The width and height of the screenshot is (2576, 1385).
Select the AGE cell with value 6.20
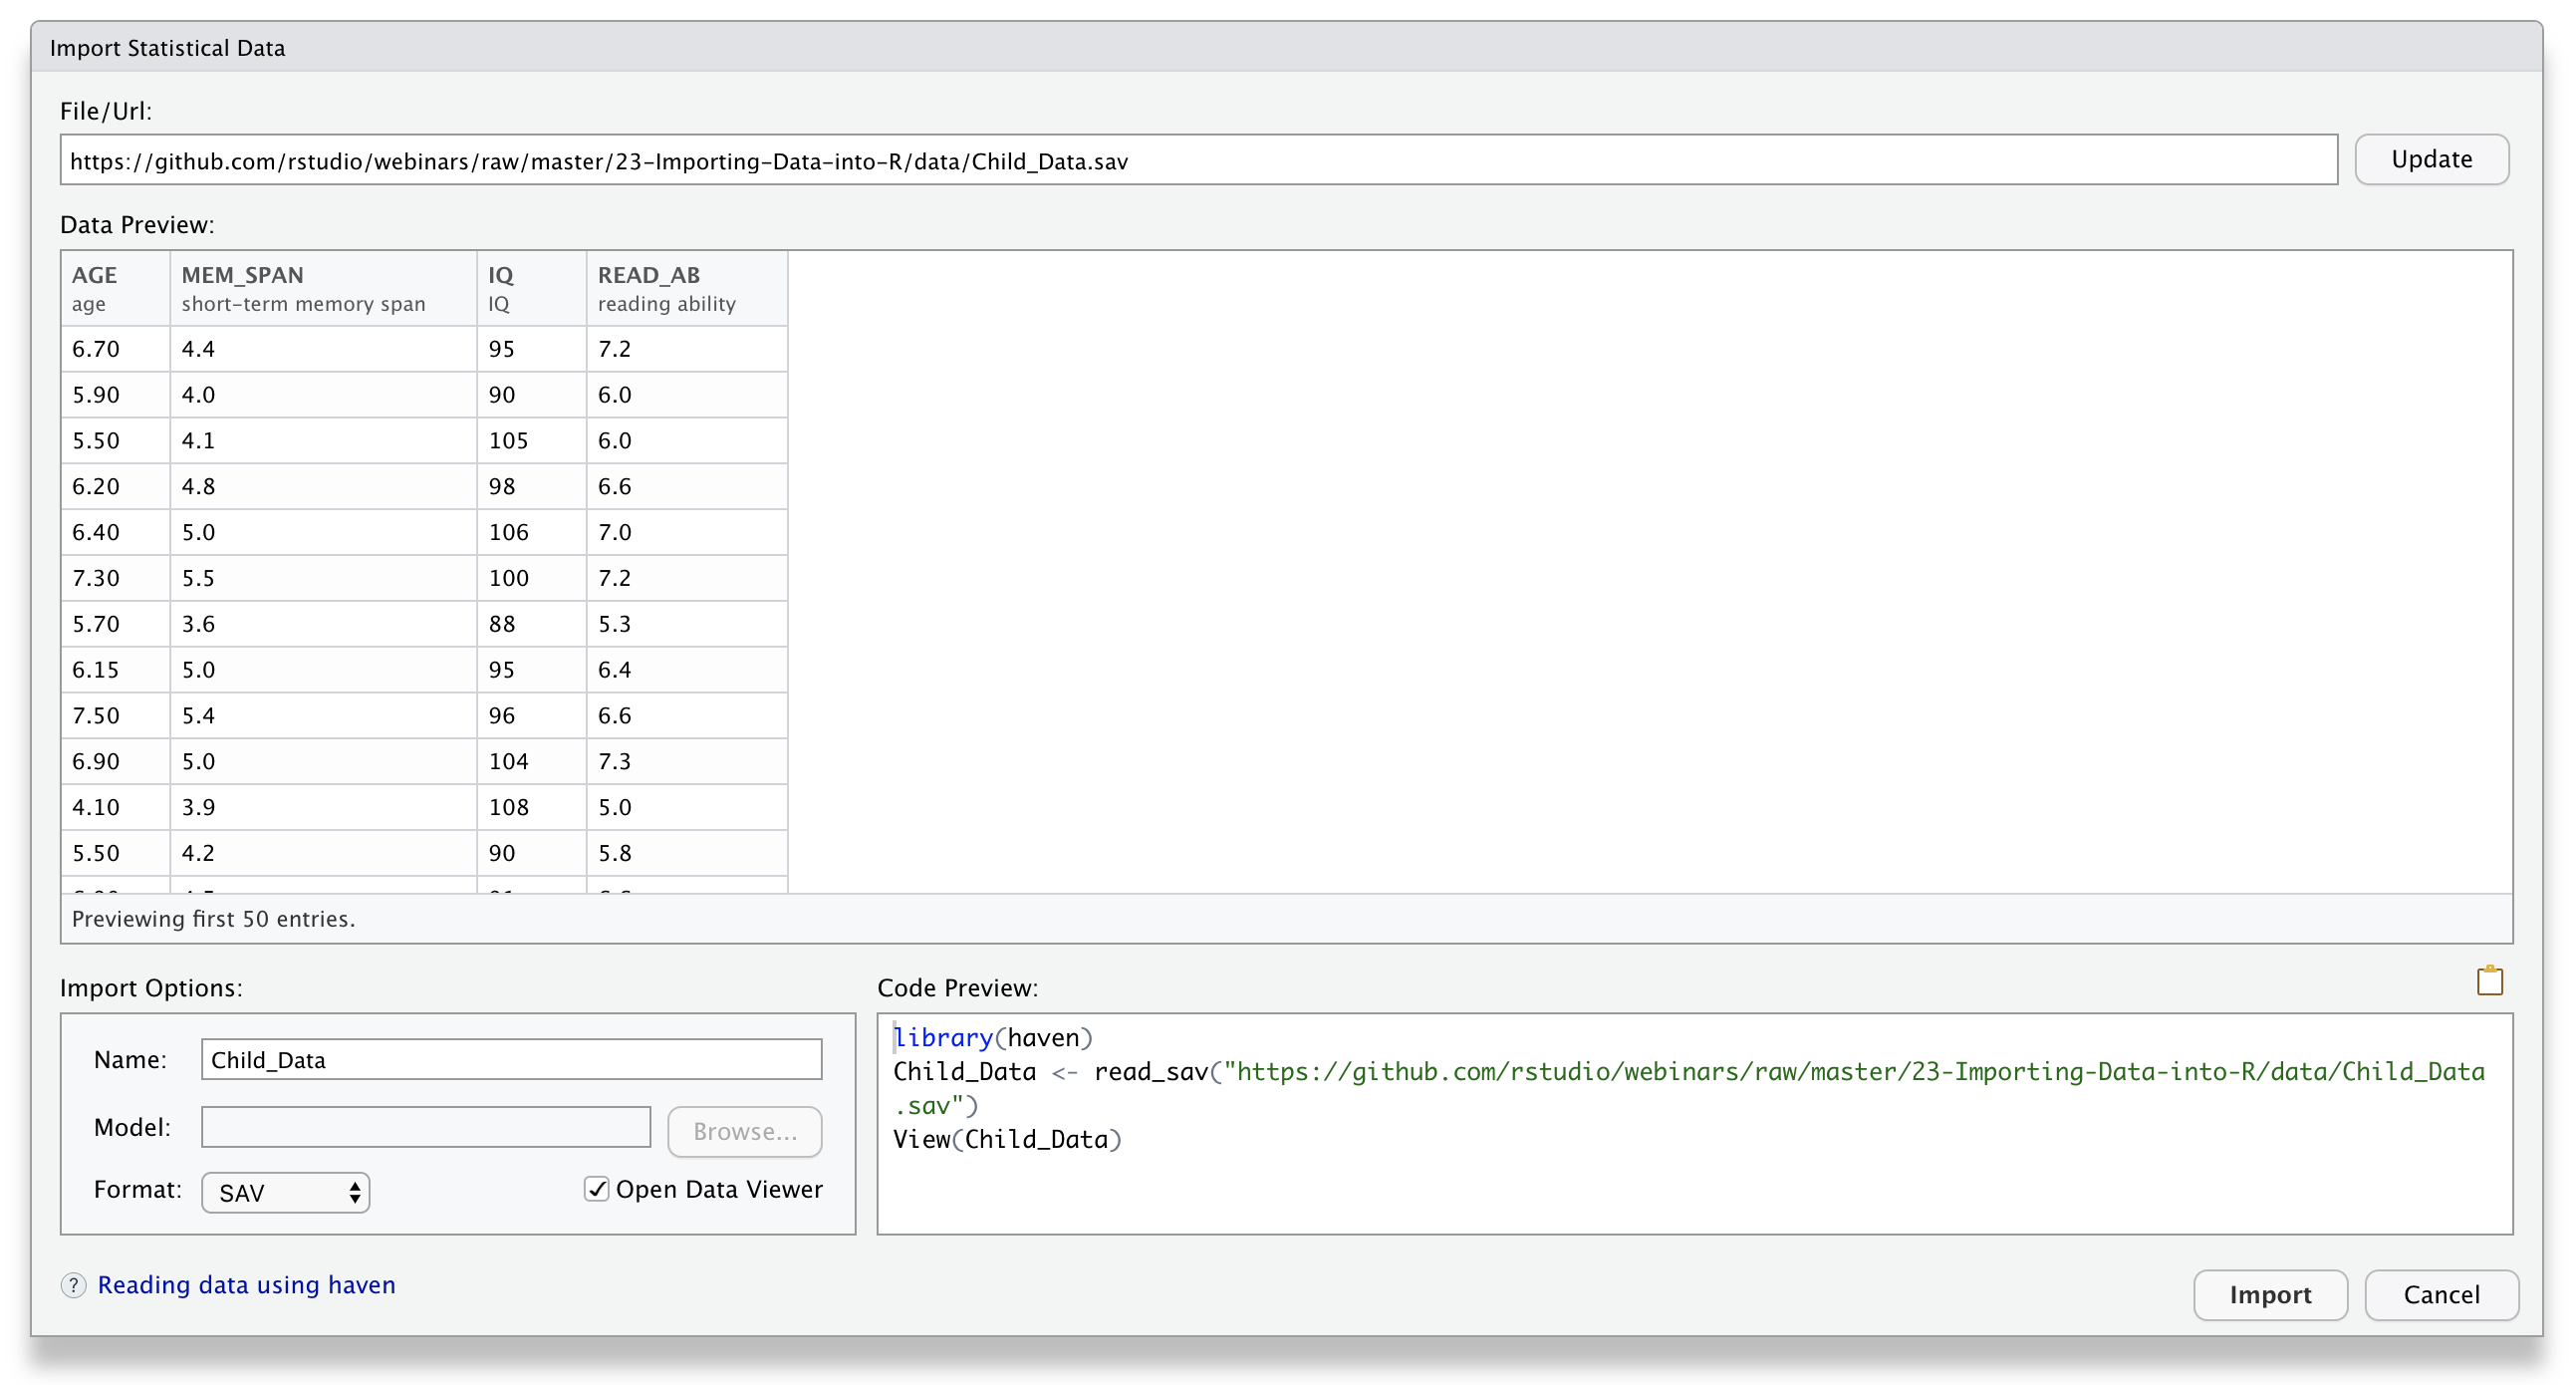(115, 487)
